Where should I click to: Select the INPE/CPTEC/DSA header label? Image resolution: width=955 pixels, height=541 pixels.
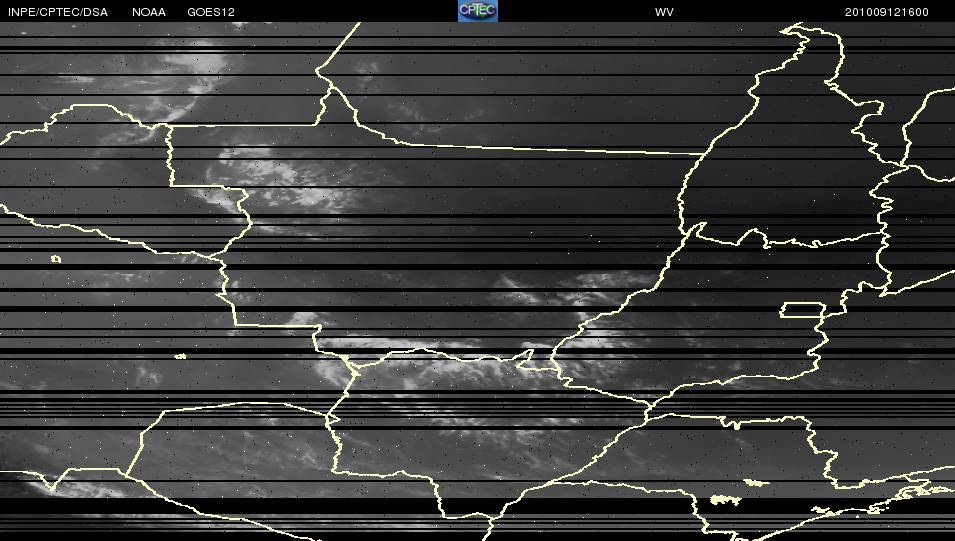click(58, 12)
